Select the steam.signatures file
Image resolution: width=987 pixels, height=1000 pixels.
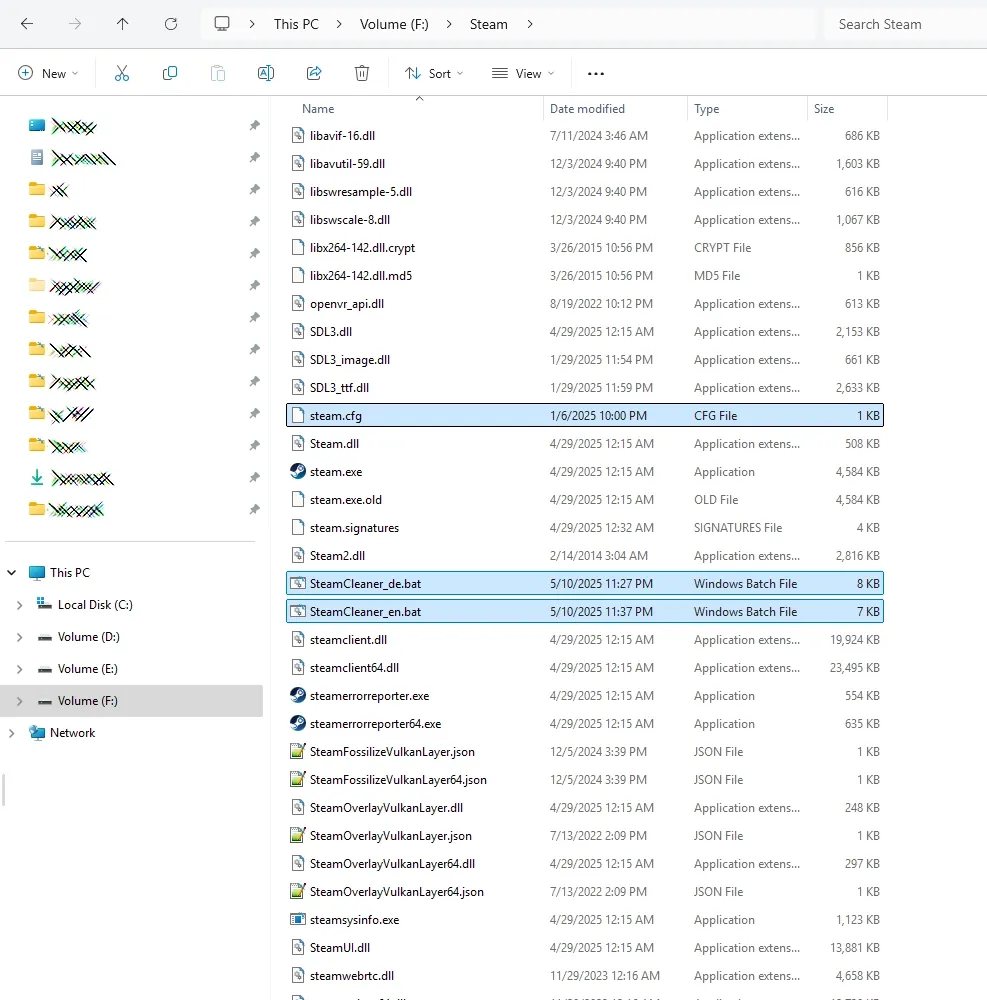(585, 527)
